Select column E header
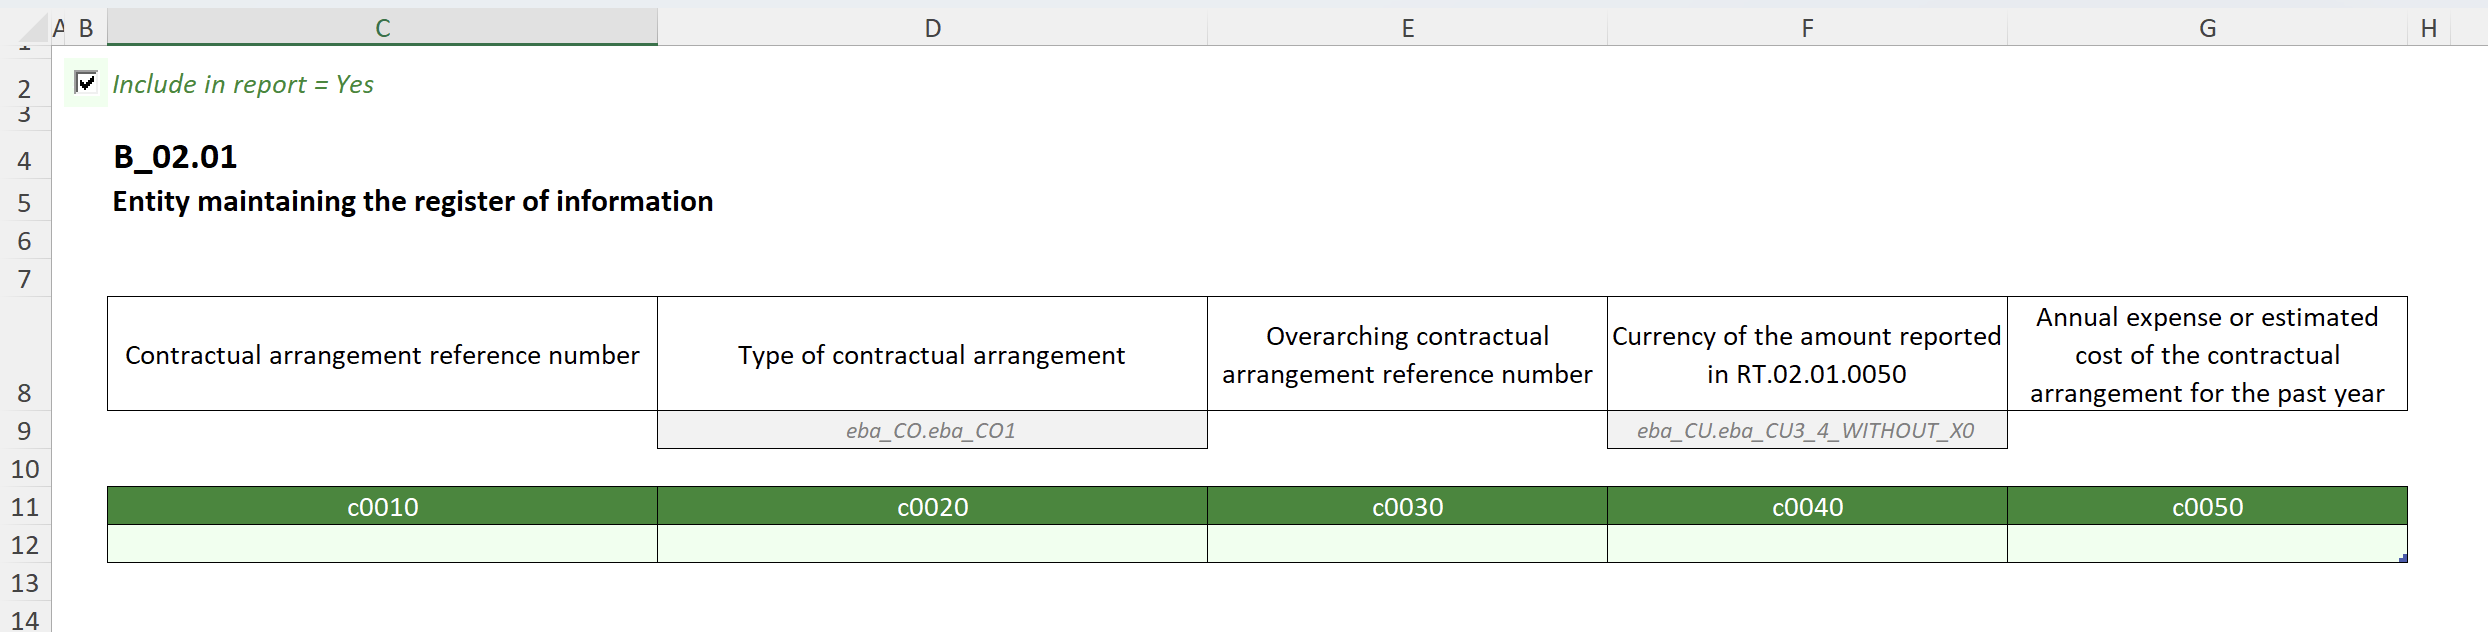The image size is (2488, 632). [x=1407, y=28]
